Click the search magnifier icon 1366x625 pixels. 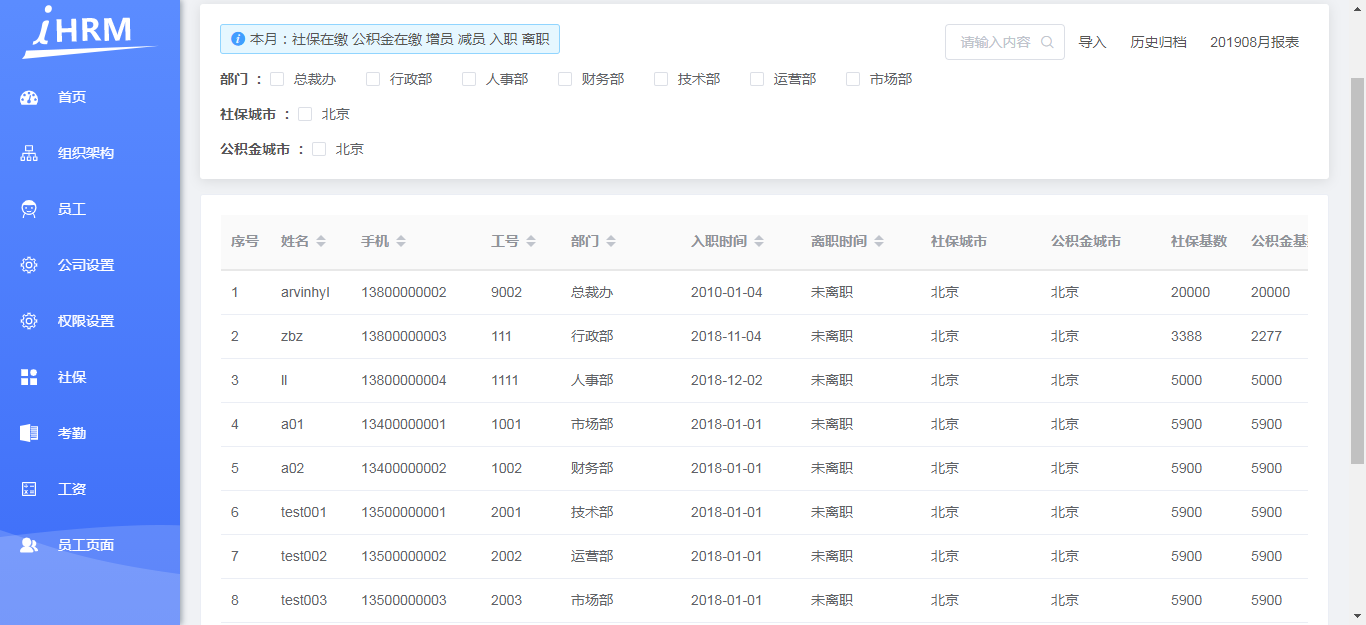[x=1047, y=42]
